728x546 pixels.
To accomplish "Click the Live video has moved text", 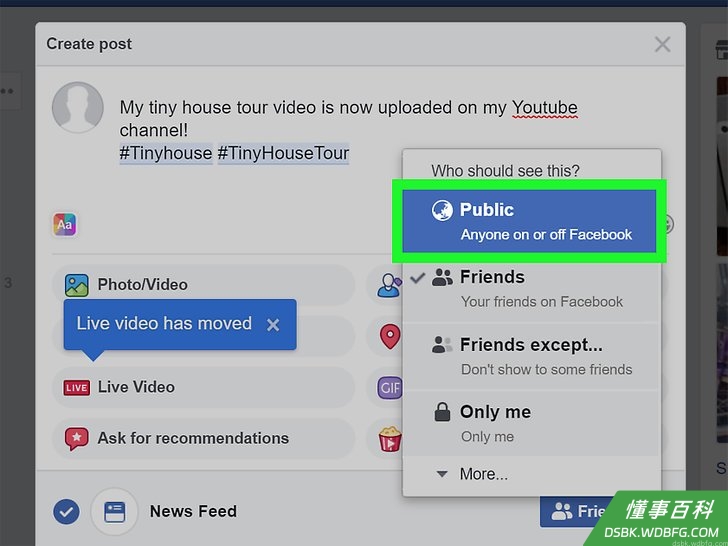I will click(x=164, y=324).
